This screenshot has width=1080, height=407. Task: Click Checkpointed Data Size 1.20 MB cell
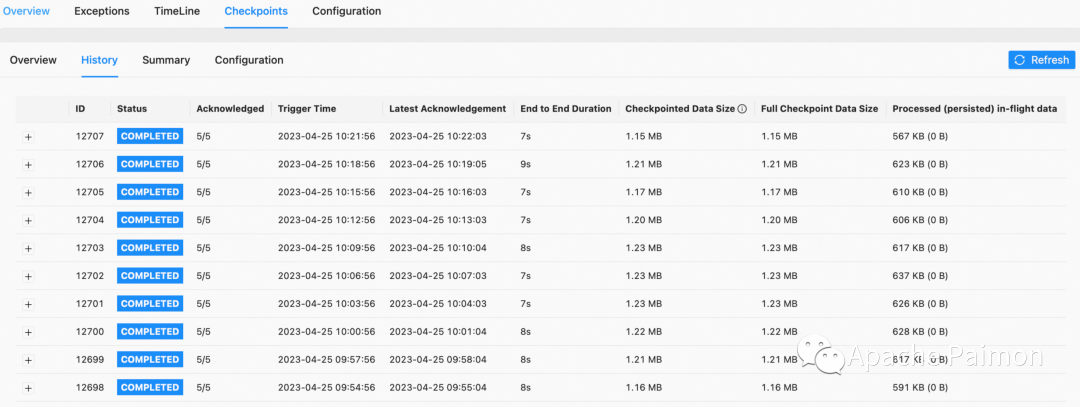click(643, 220)
